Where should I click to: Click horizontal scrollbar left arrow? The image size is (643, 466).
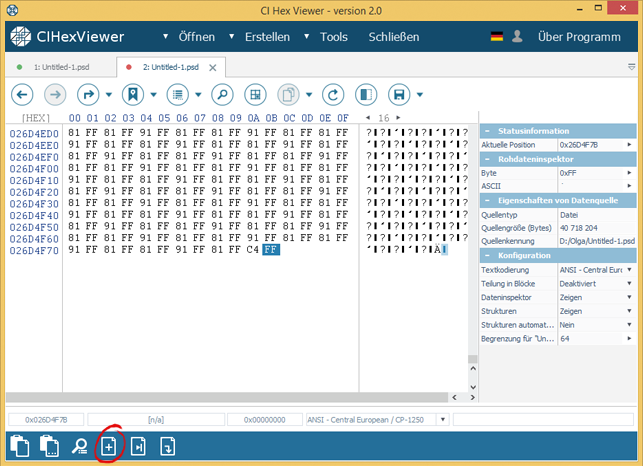[454, 397]
